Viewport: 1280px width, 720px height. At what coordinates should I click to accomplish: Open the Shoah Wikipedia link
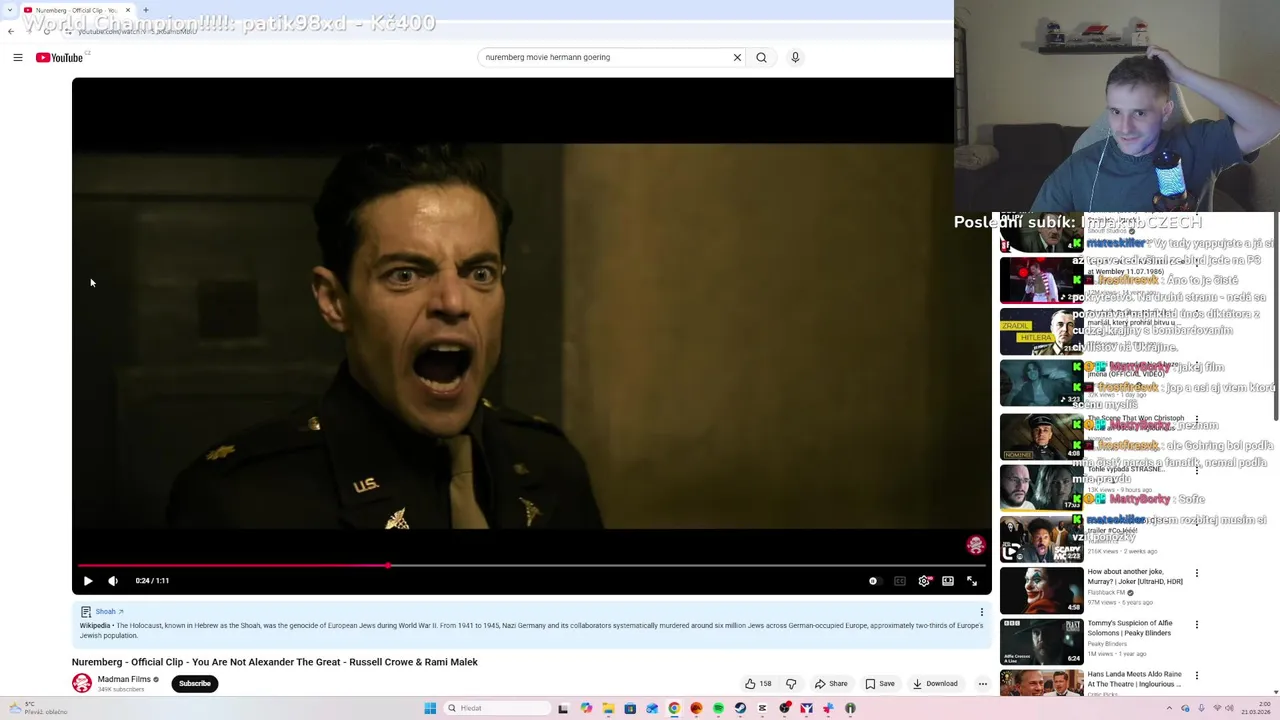(109, 611)
